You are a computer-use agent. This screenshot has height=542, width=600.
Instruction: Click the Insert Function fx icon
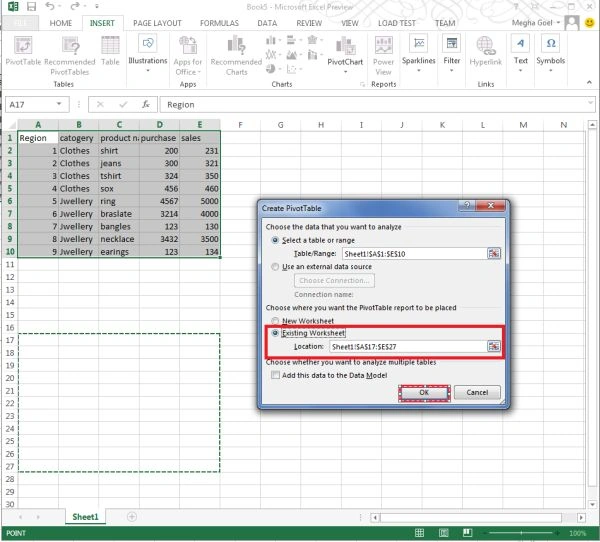coord(146,104)
